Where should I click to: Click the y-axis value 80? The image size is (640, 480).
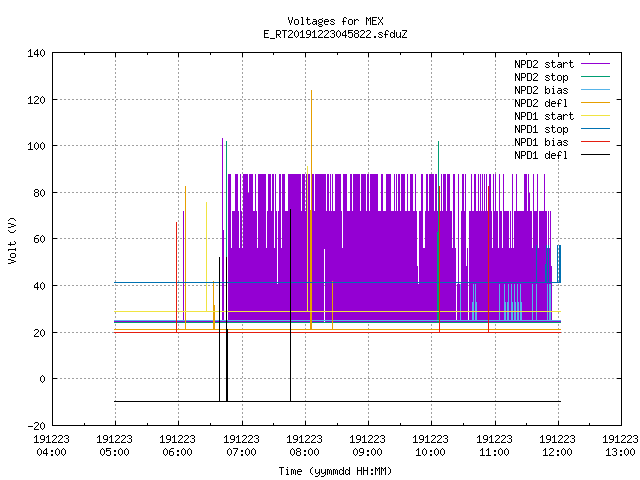point(39,193)
